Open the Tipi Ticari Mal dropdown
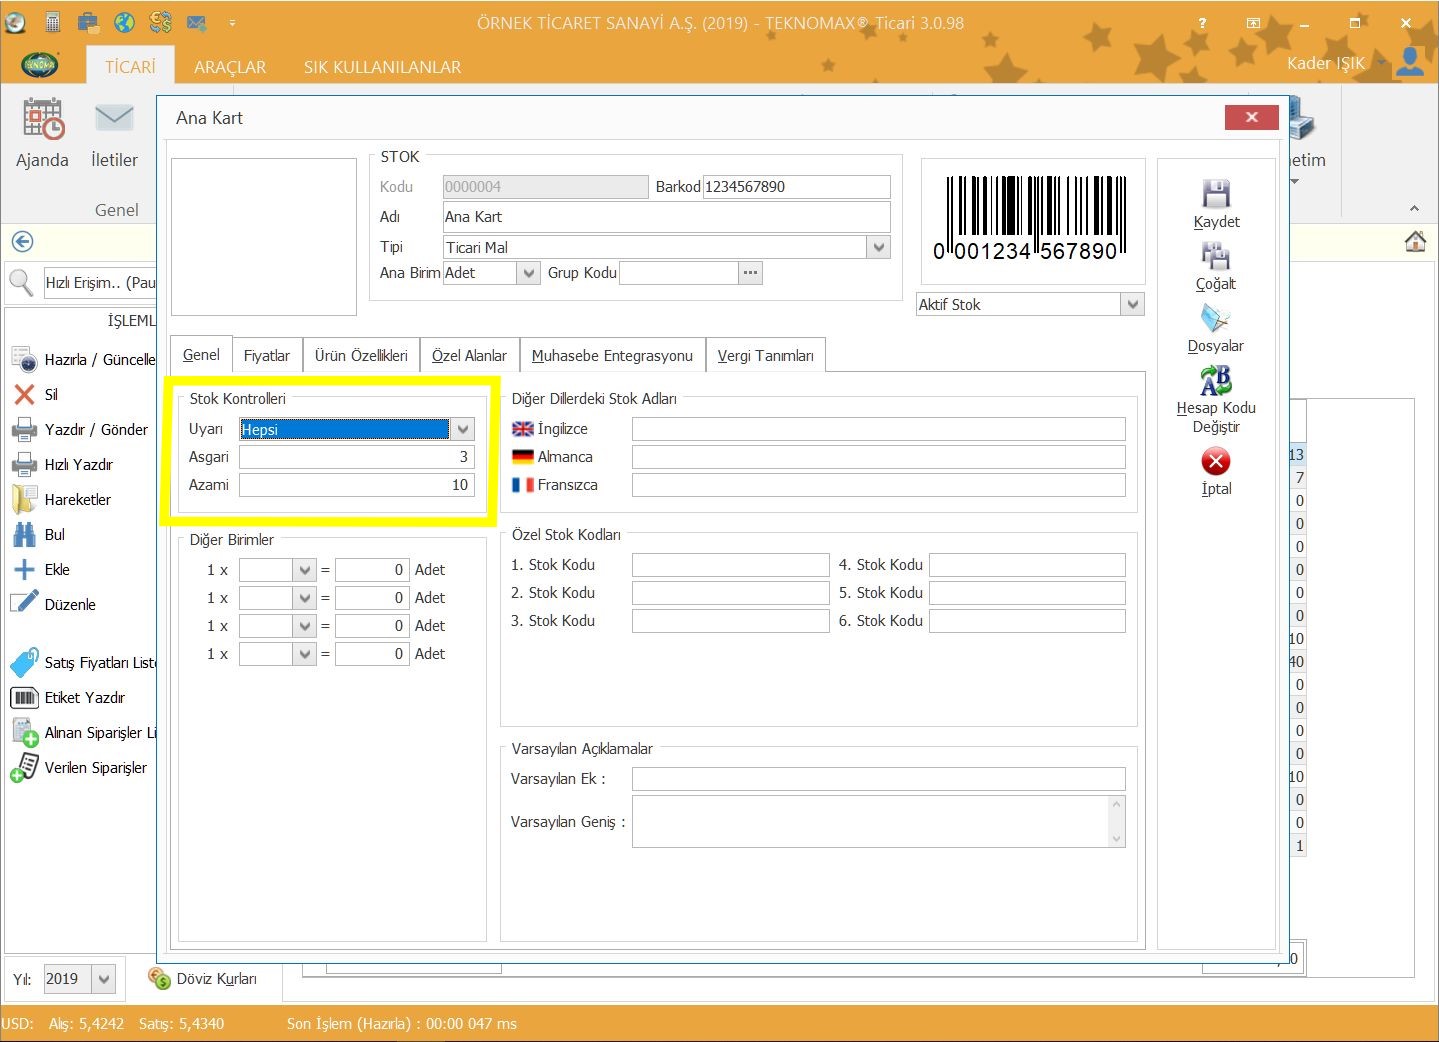The width and height of the screenshot is (1439, 1042). [x=878, y=247]
